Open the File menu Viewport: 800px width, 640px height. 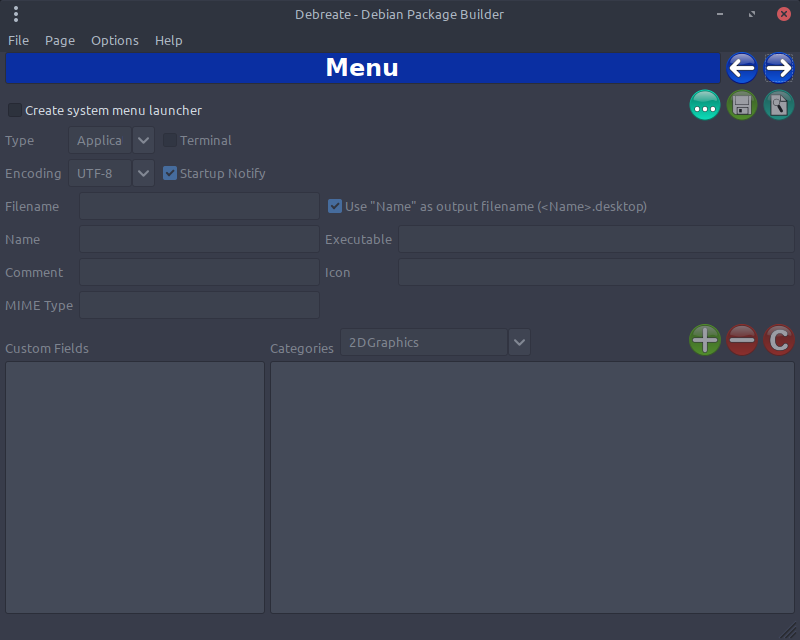tap(18, 41)
